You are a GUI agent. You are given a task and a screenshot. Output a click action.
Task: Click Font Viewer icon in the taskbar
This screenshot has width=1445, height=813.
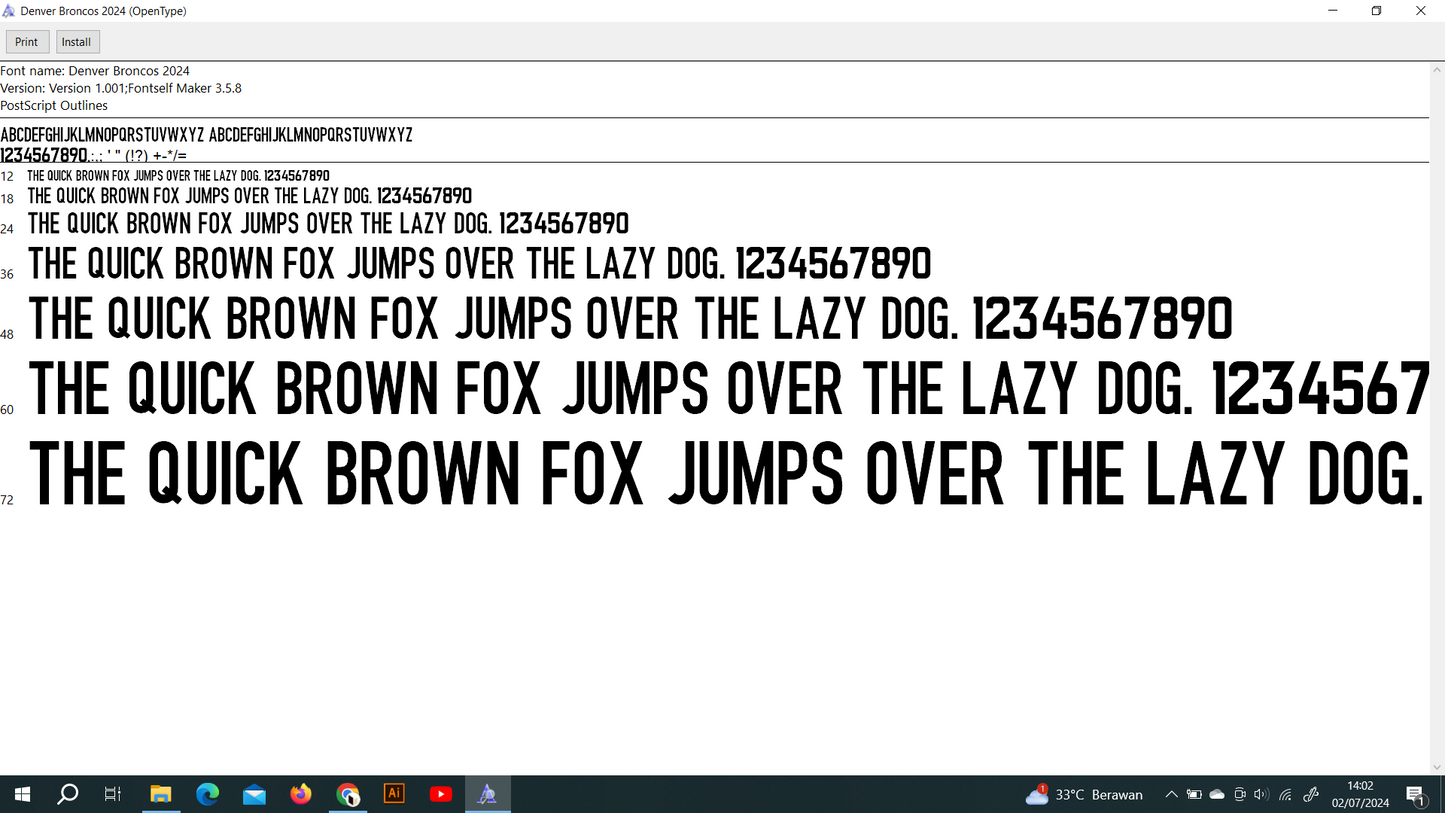coord(487,794)
